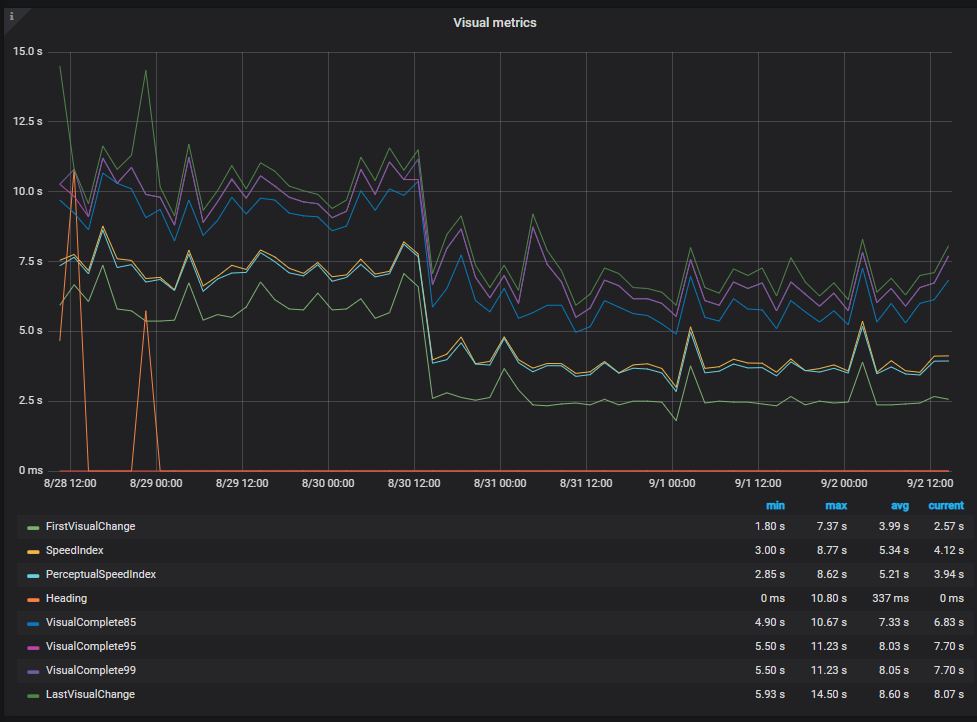The width and height of the screenshot is (977, 722).
Task: Toggle the LastVisualChange series label
Action: (x=90, y=695)
